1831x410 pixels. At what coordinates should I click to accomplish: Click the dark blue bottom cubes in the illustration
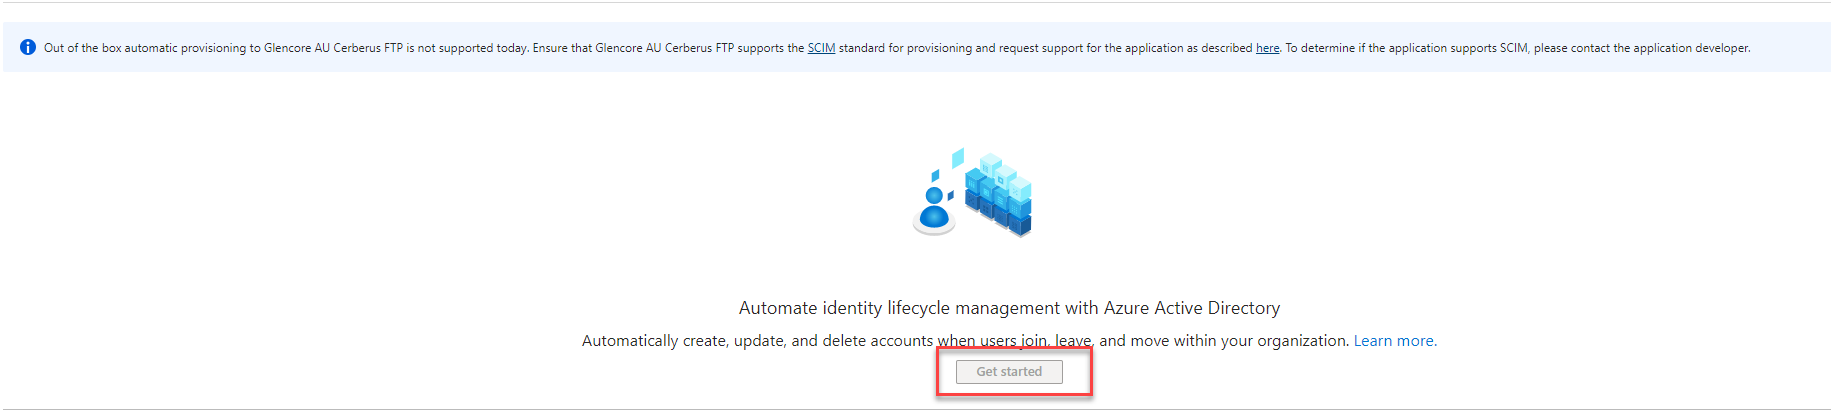pyautogui.click(x=1000, y=215)
